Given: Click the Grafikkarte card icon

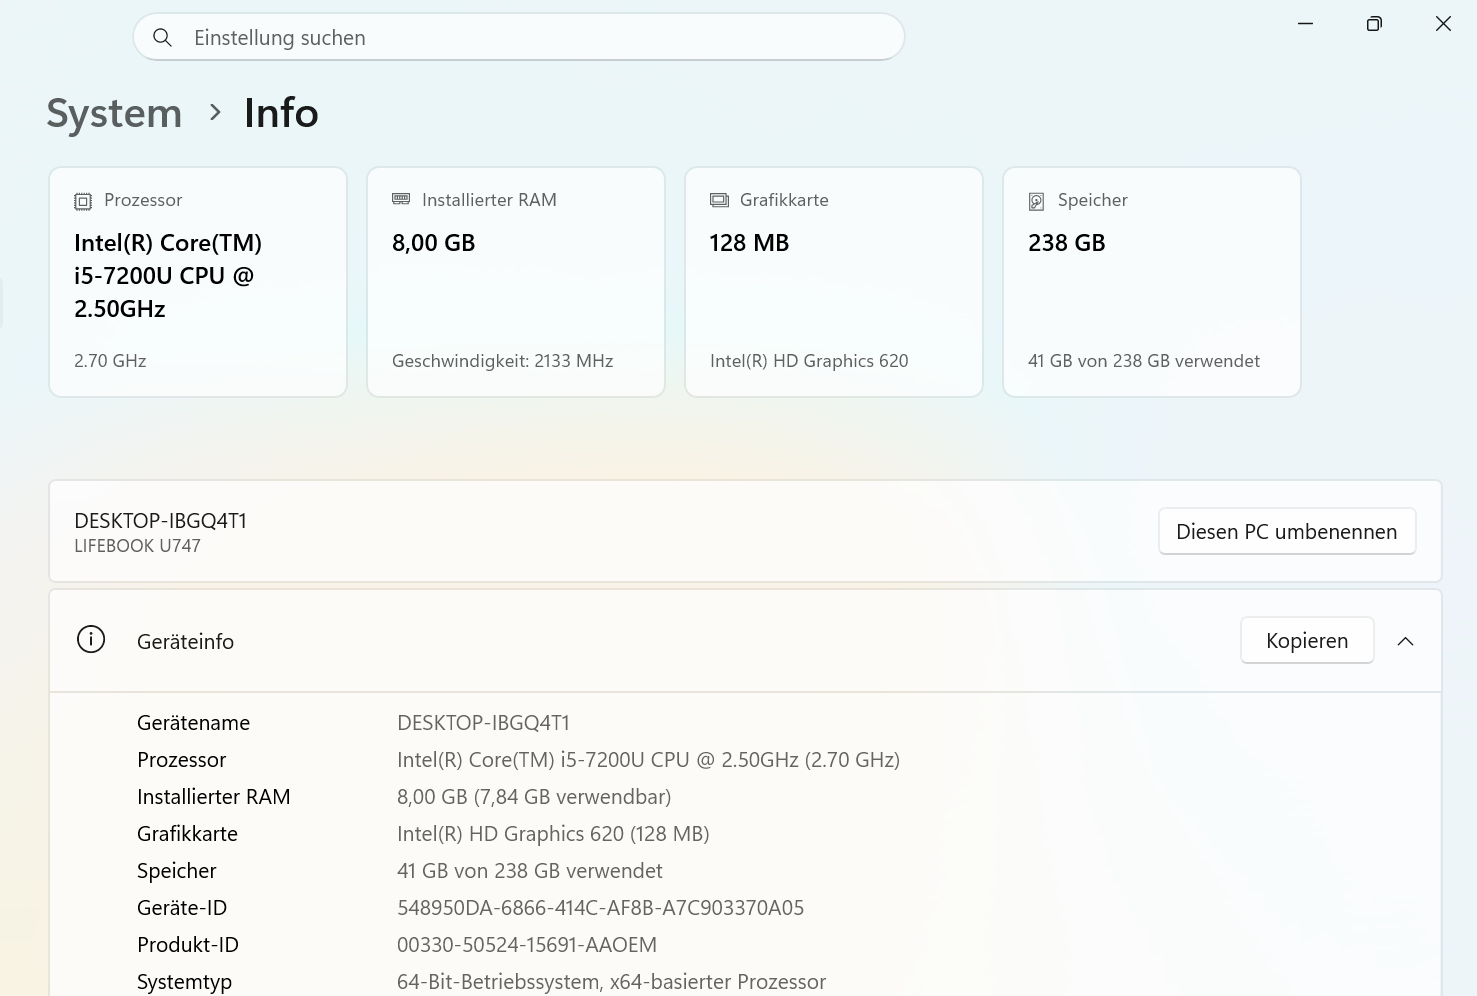Looking at the screenshot, I should [x=719, y=200].
